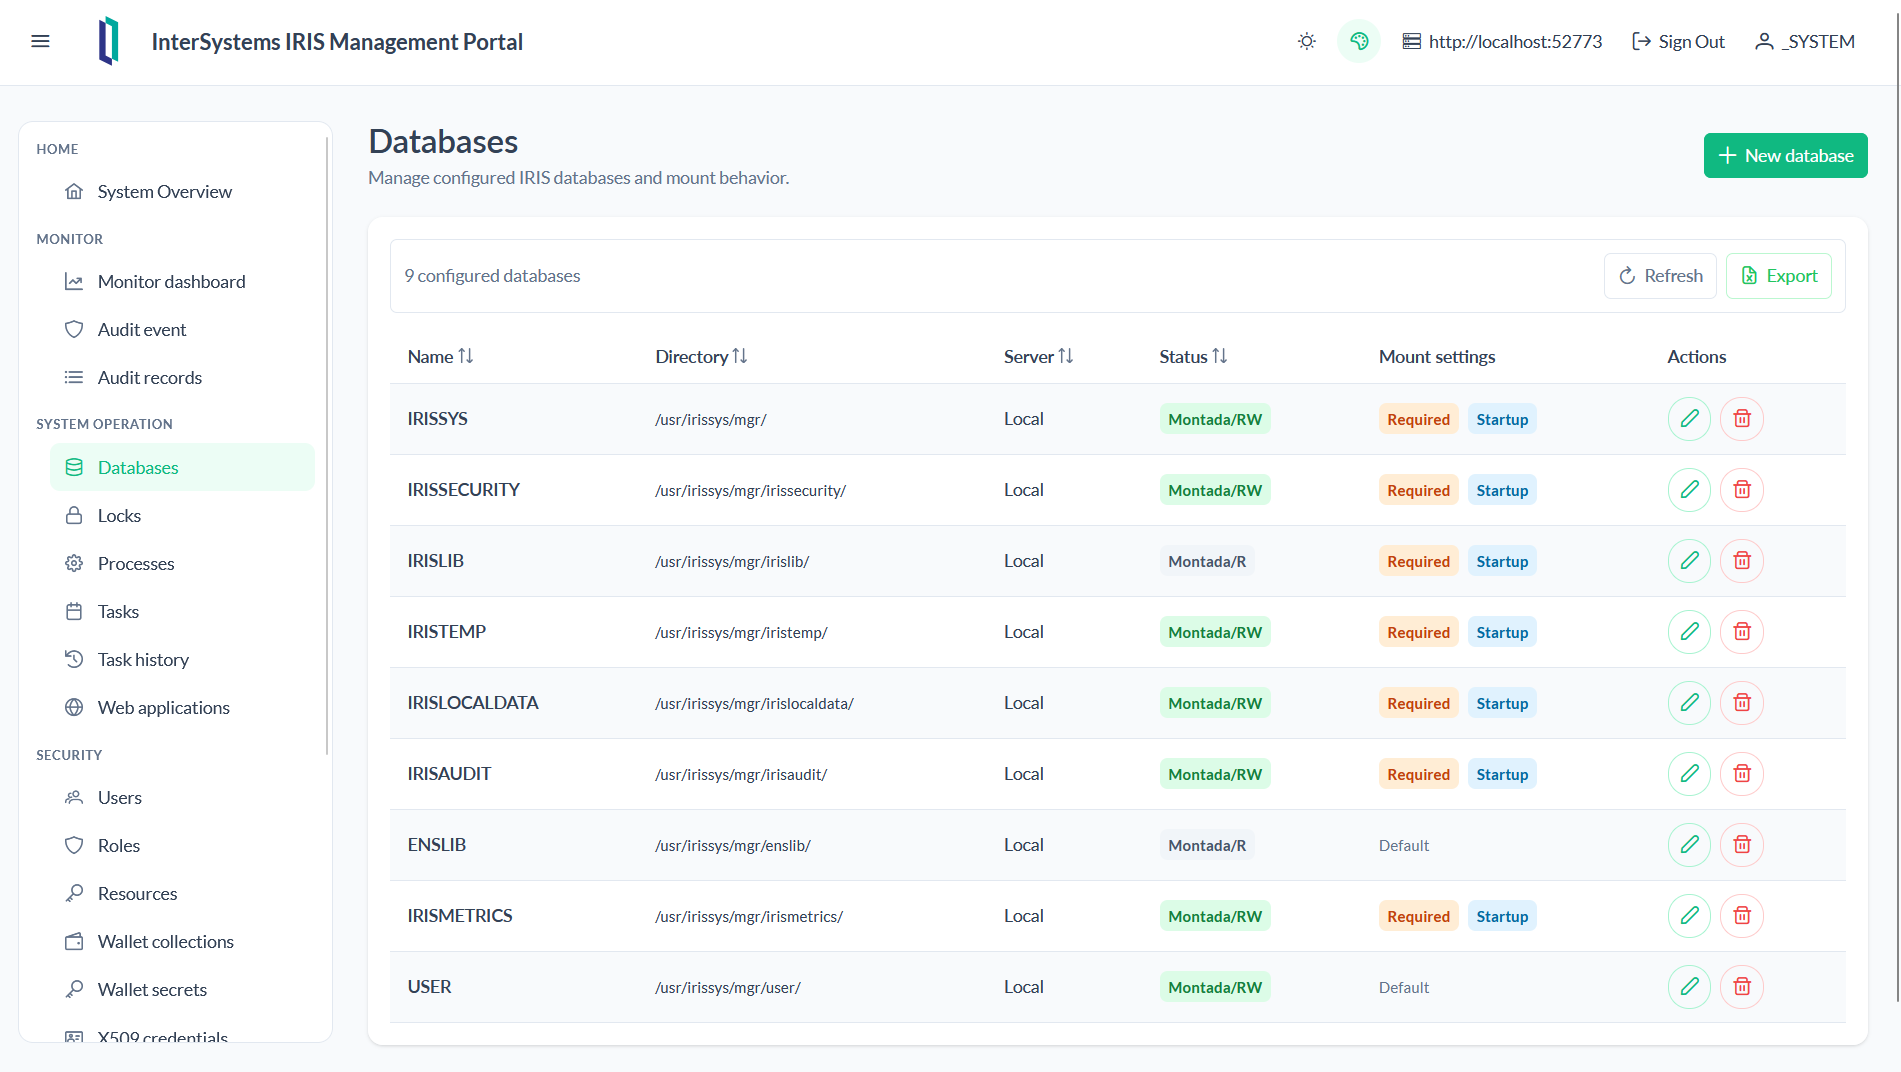Click the Local server cell for IRISSYS

click(1024, 419)
